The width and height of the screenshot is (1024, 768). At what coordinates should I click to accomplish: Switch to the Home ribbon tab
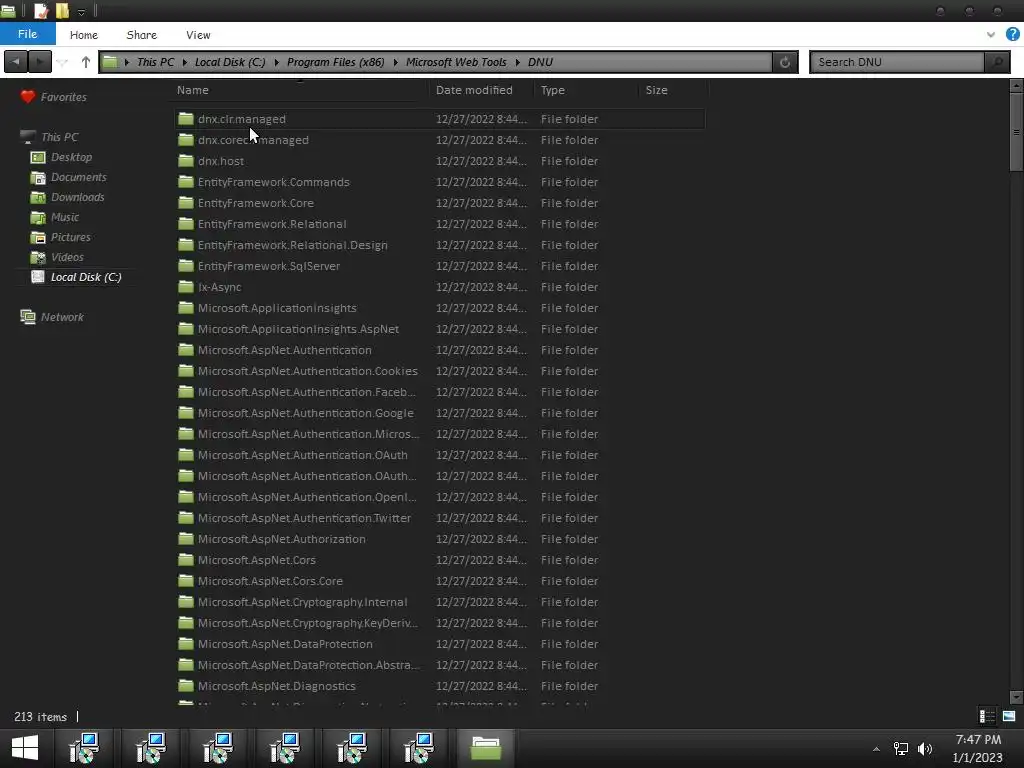coord(84,35)
